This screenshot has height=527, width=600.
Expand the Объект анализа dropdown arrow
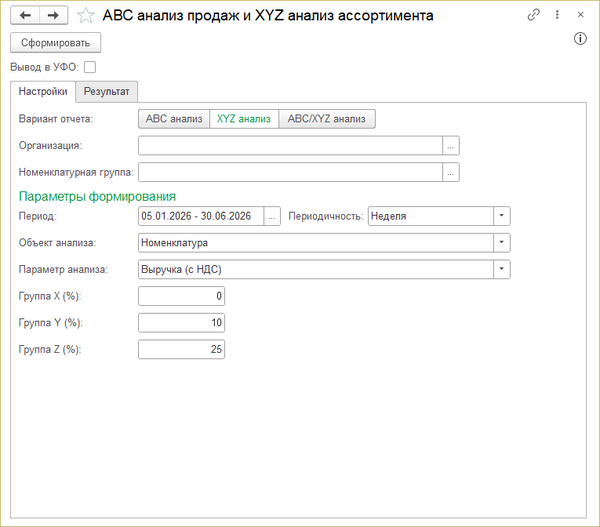click(501, 243)
